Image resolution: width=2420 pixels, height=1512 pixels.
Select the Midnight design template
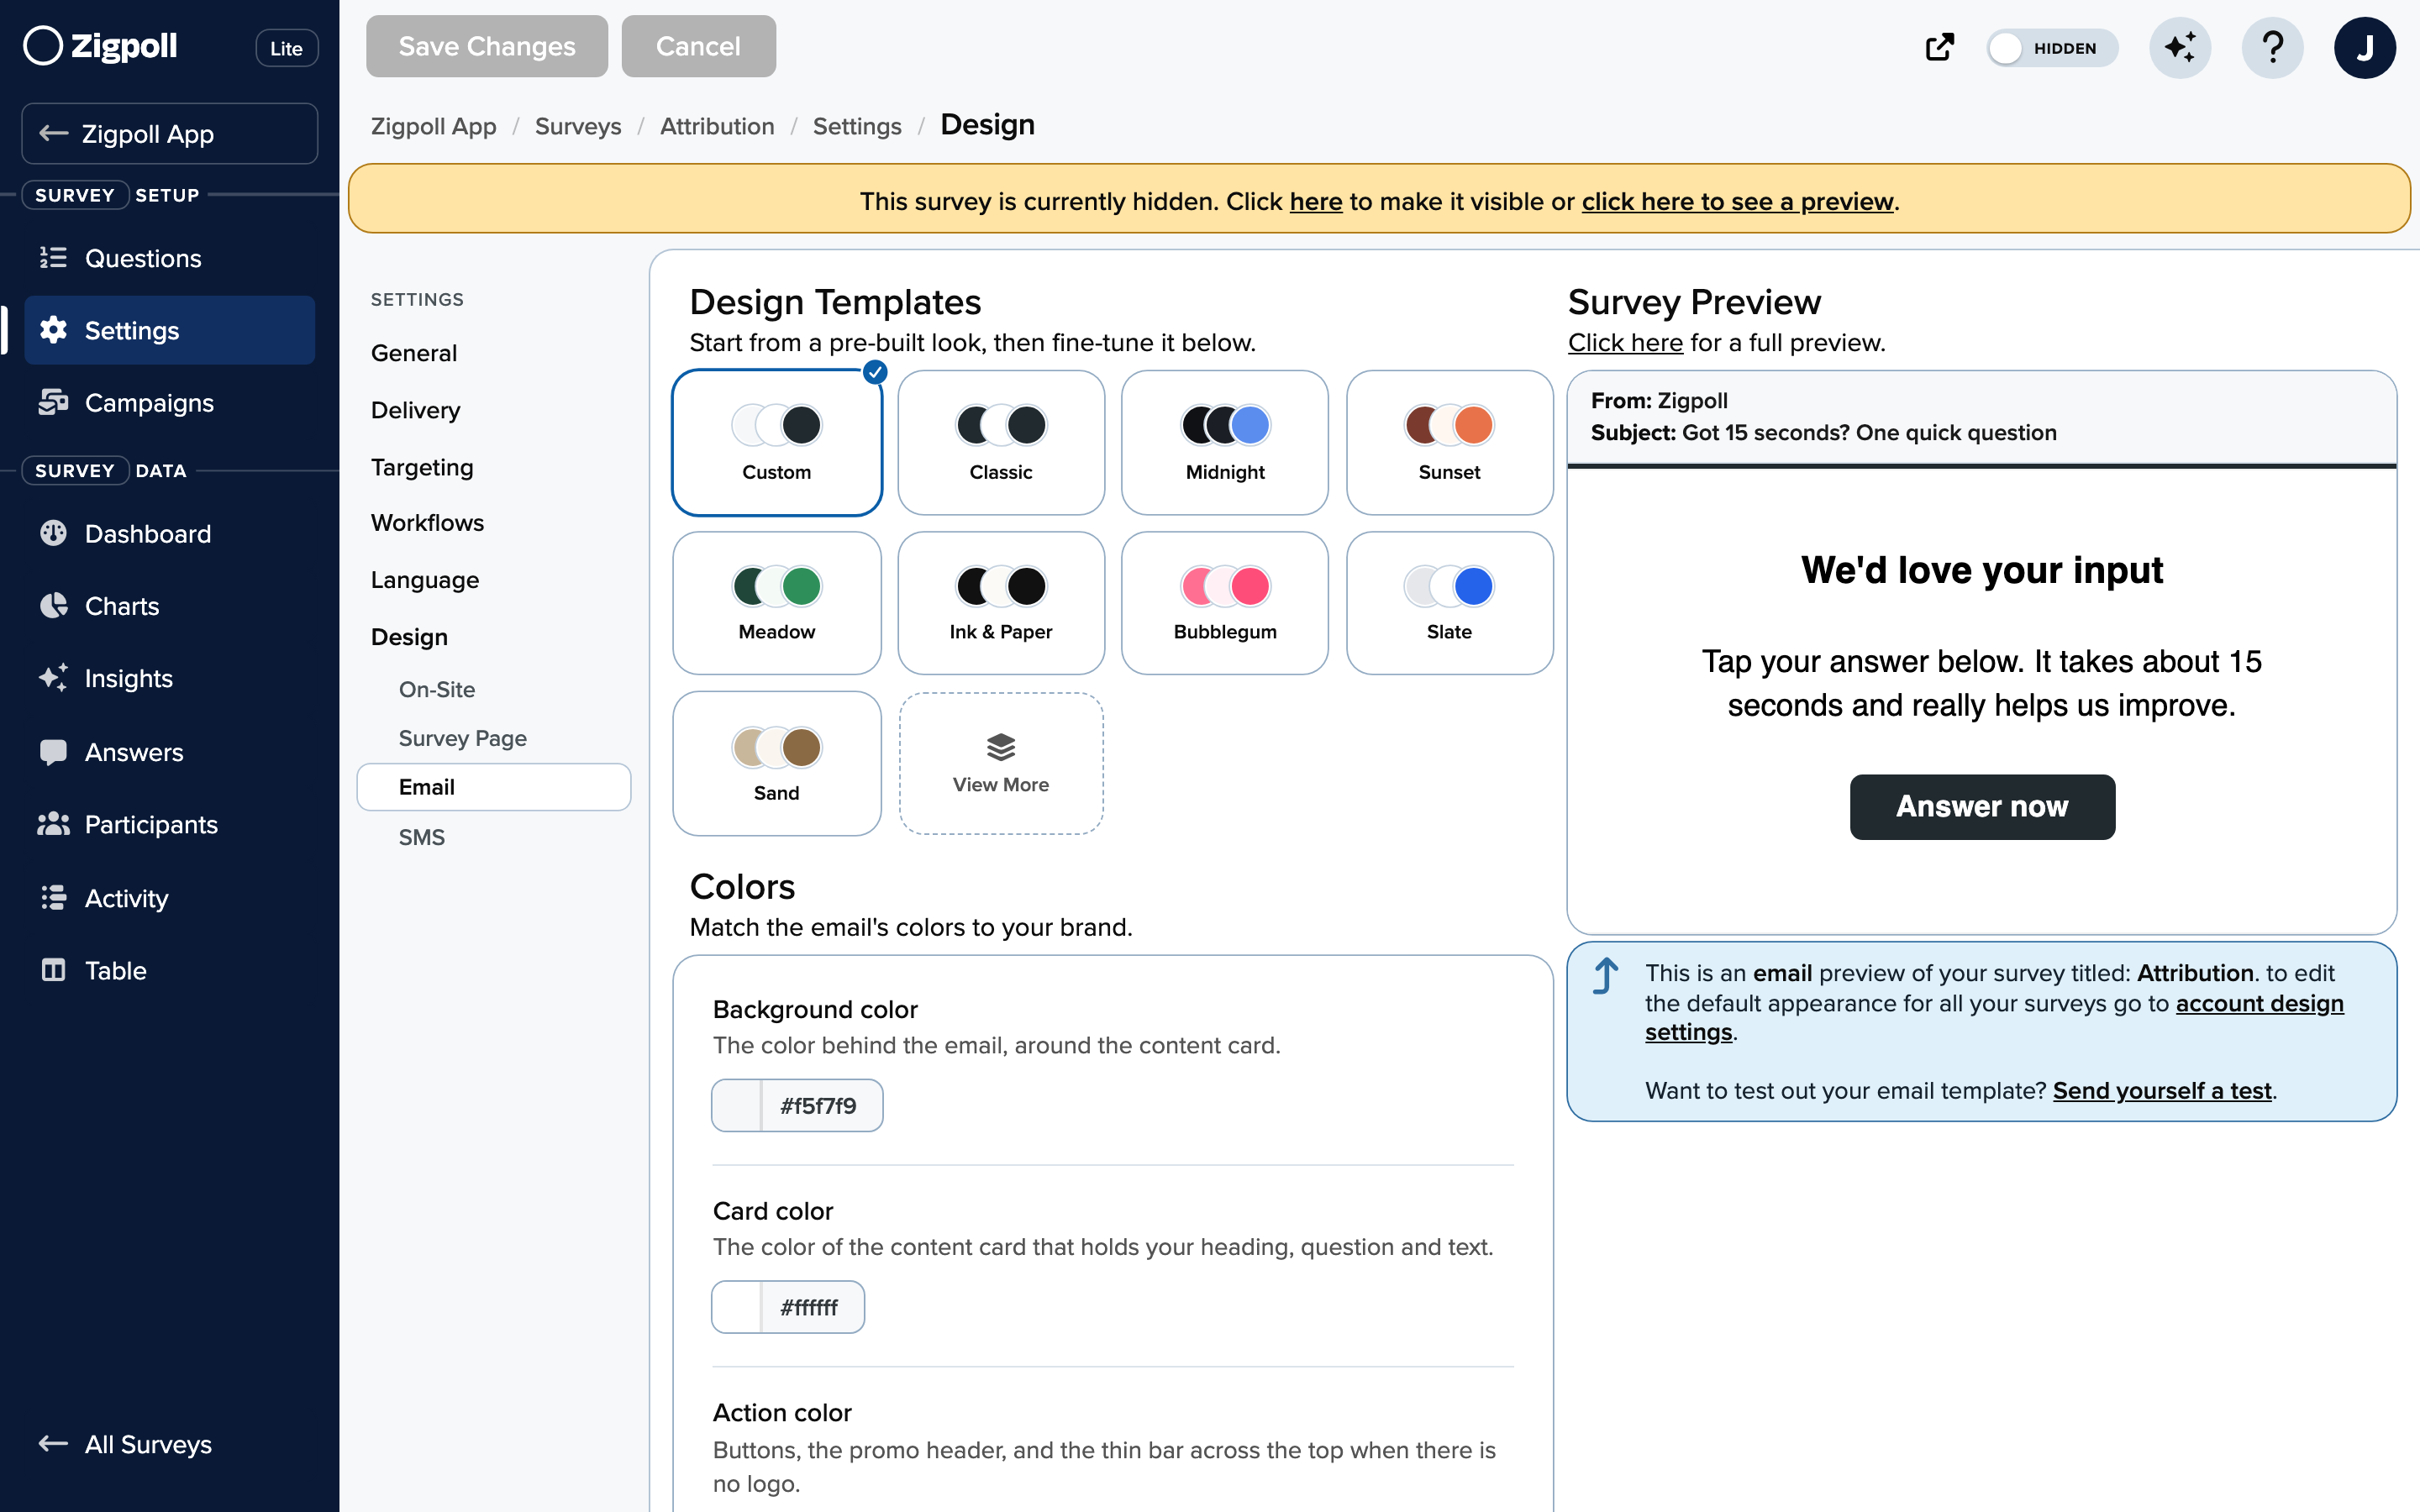pyautogui.click(x=1225, y=442)
